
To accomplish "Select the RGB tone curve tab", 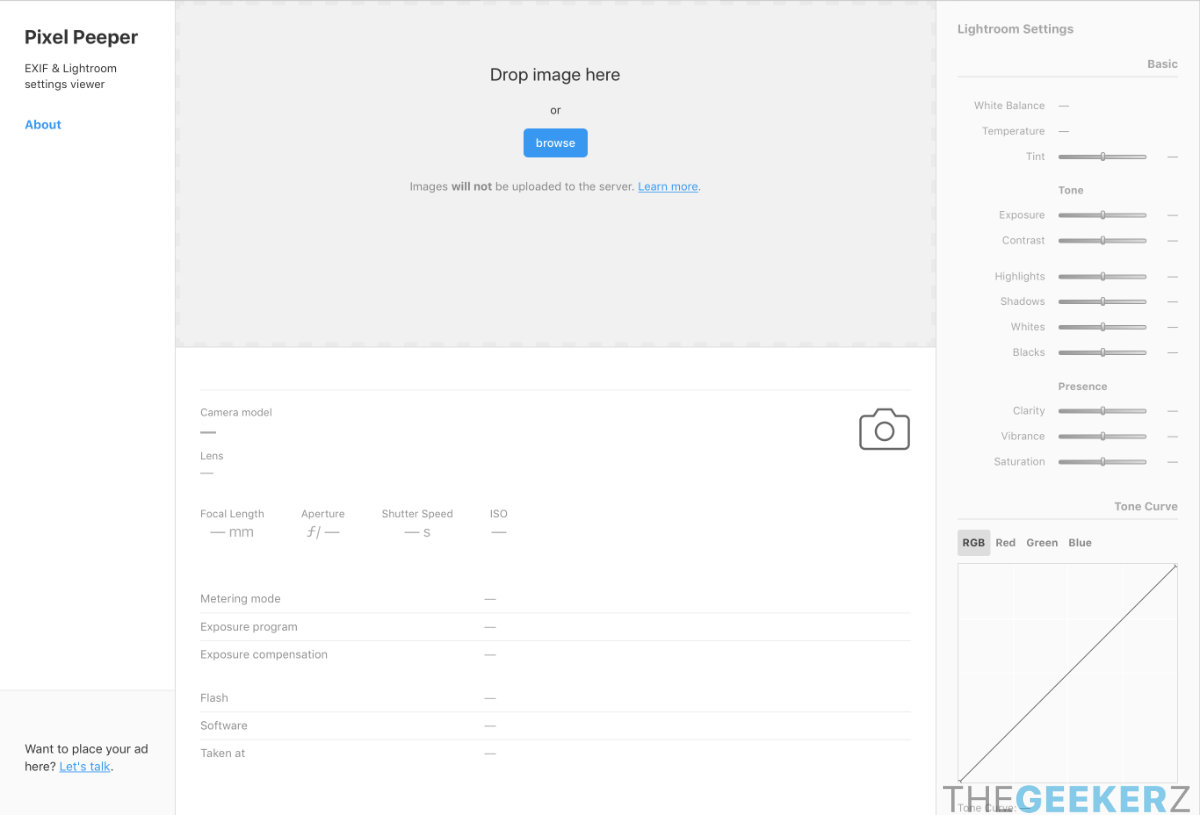I will pyautogui.click(x=973, y=543).
